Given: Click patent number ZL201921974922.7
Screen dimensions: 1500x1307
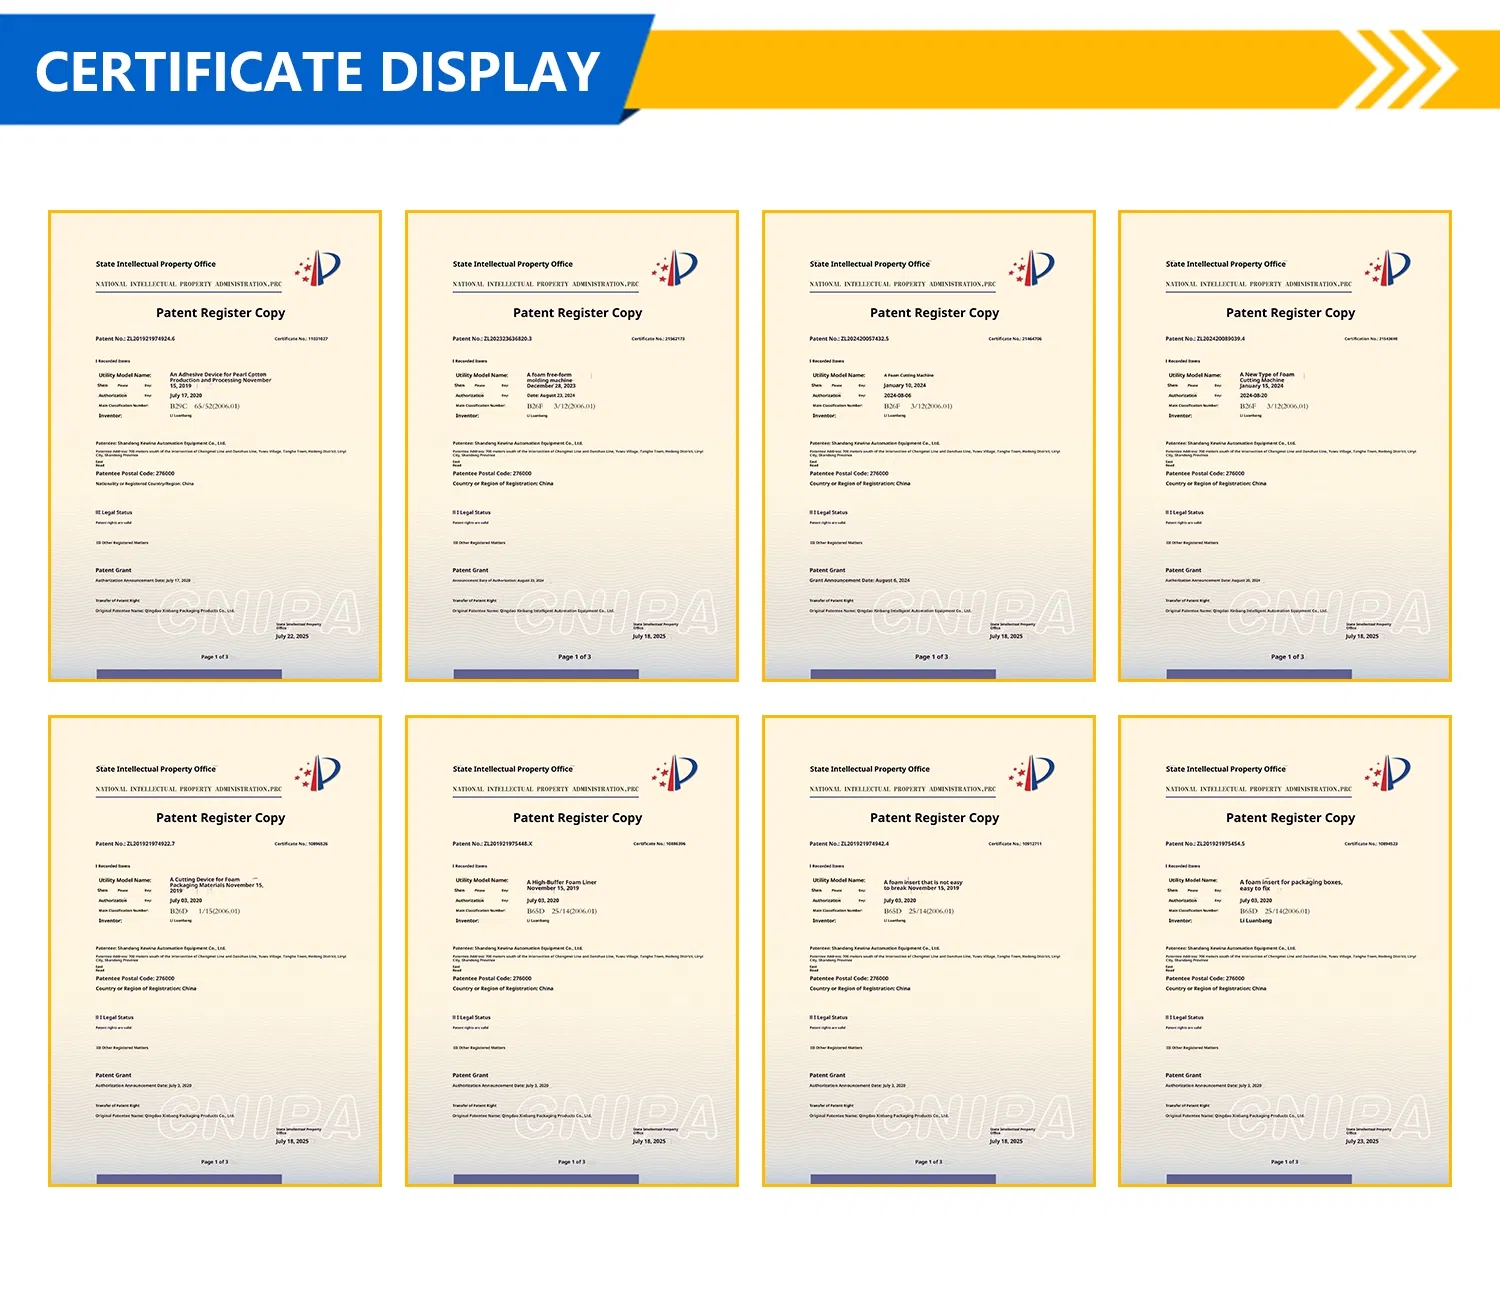Looking at the screenshot, I should pos(135,844).
